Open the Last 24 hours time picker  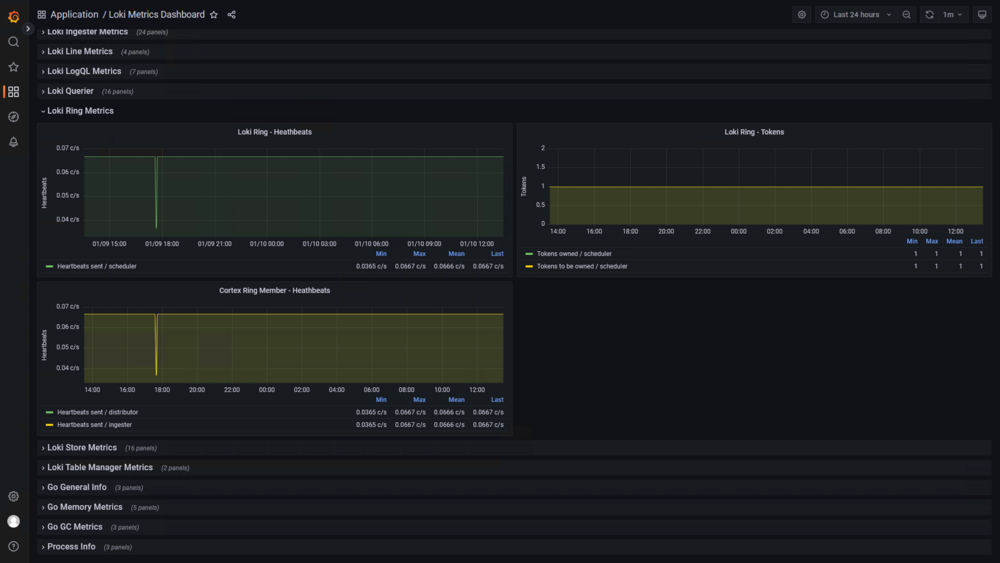pyautogui.click(x=856, y=15)
